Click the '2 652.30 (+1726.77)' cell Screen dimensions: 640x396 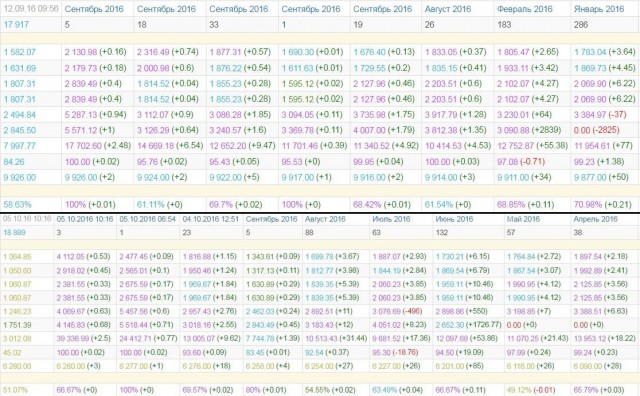pos(468,325)
